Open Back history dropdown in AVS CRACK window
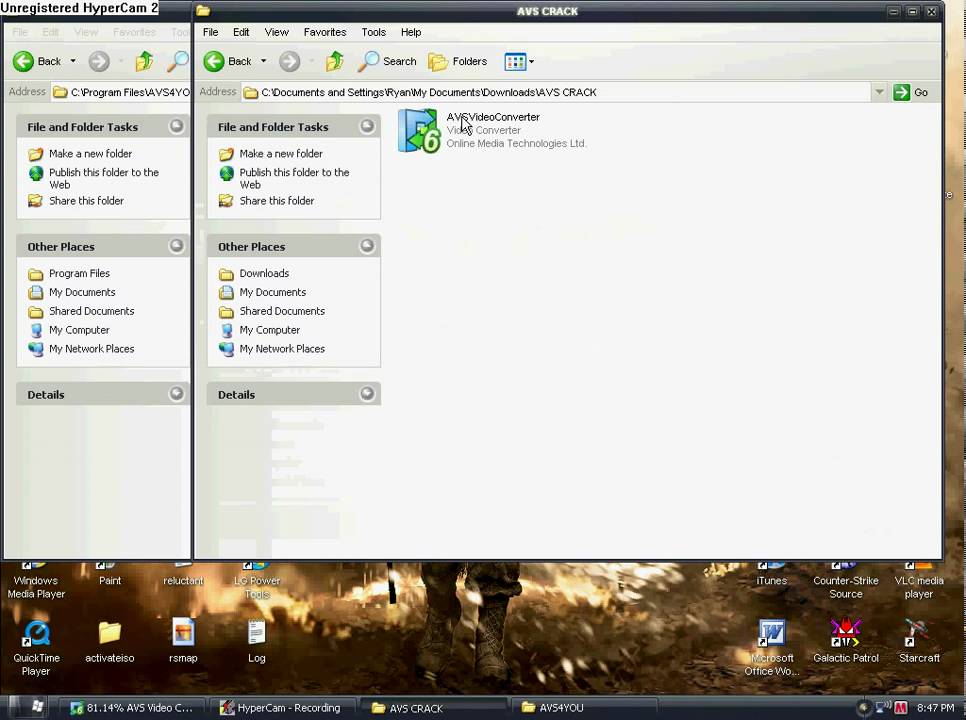The width and height of the screenshot is (966, 720). [x=263, y=61]
